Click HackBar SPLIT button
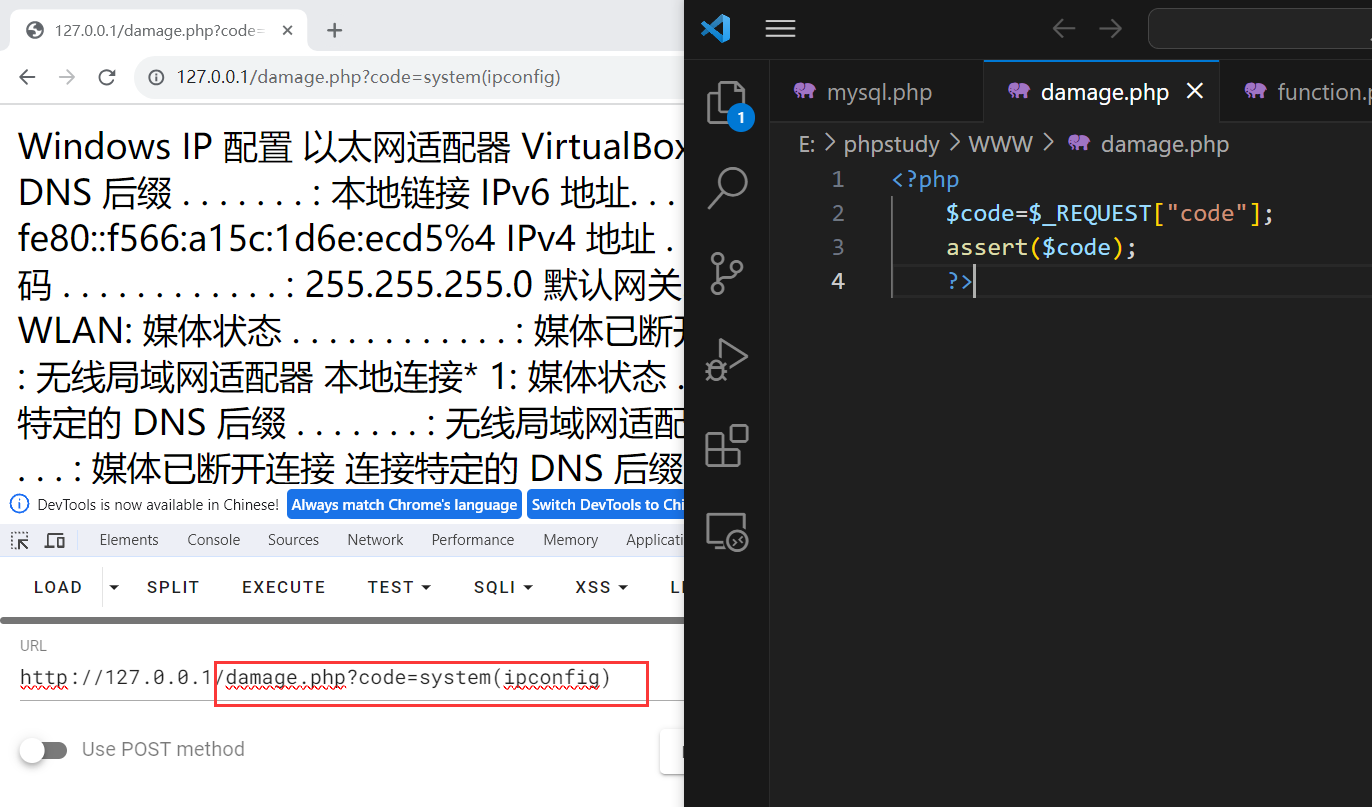The height and width of the screenshot is (807, 1372). coord(173,587)
